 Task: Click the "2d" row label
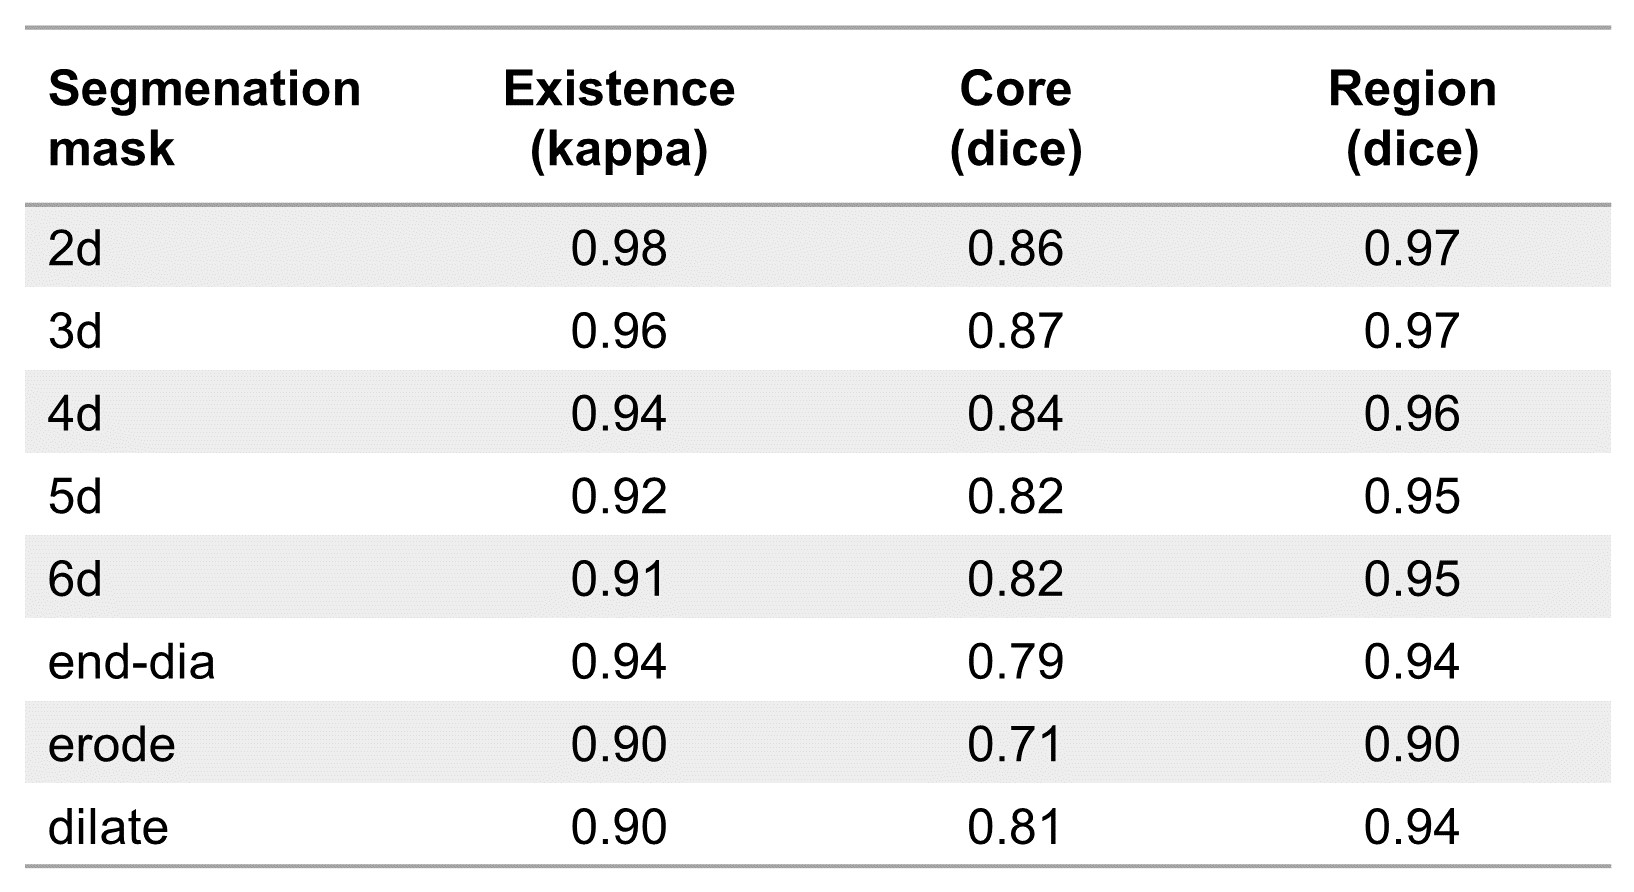[x=75, y=248]
